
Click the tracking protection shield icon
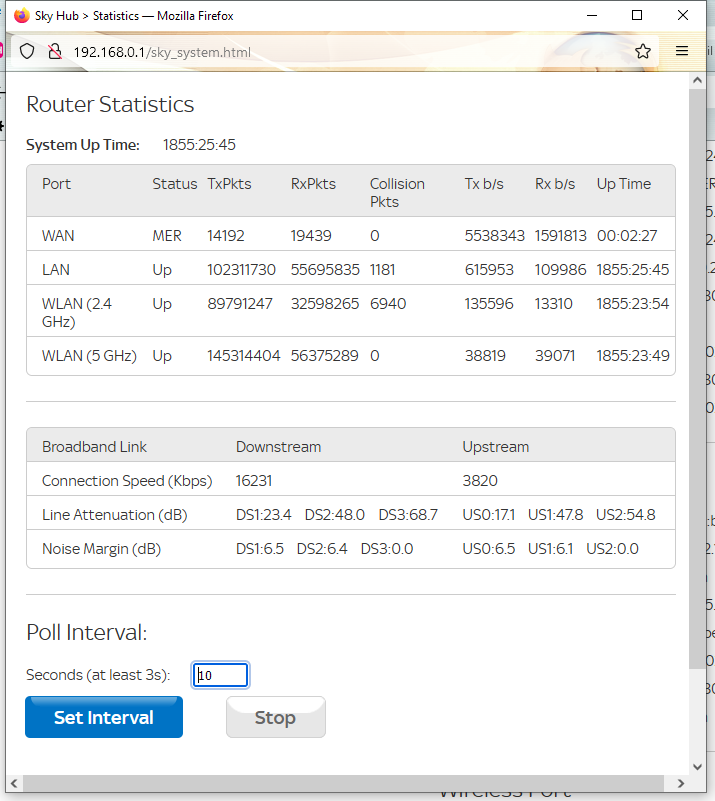28,52
